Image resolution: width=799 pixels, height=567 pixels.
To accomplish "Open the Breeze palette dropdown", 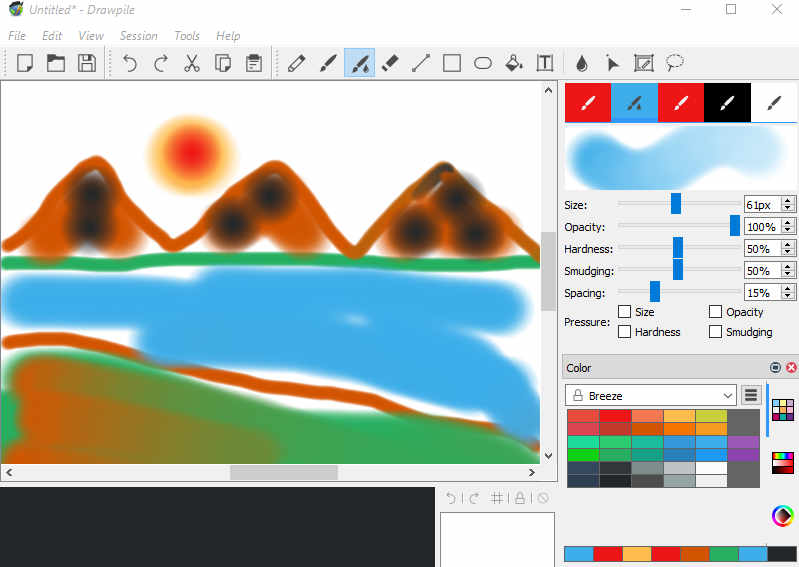I will [x=651, y=395].
